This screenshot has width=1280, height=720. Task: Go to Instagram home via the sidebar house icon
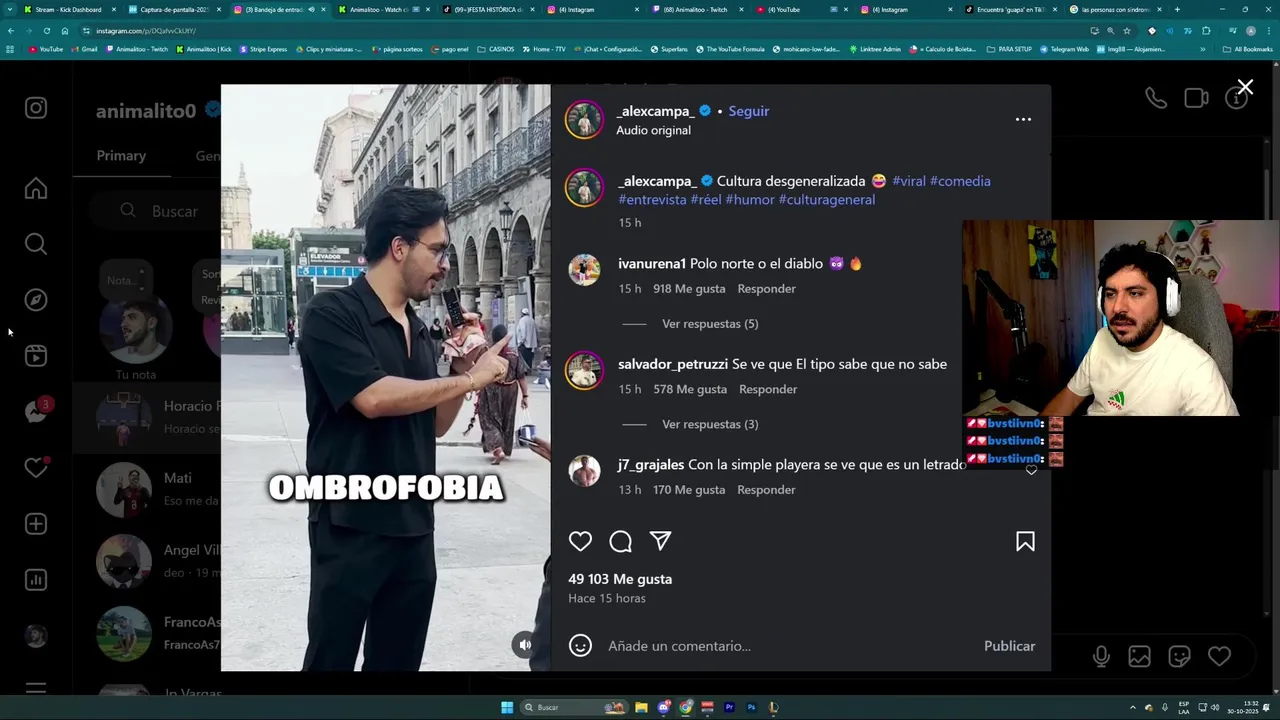[x=36, y=188]
